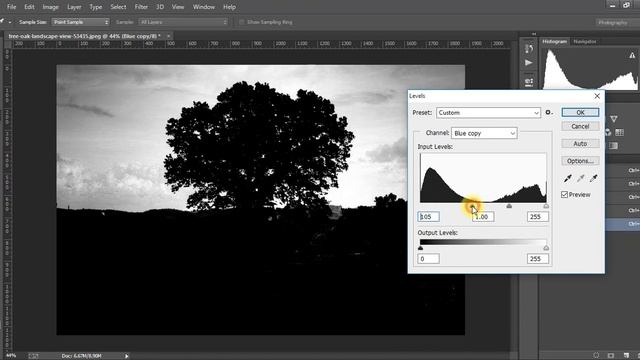Viewport: 640px width, 360px height.
Task: Open the View menu
Action: click(178, 7)
